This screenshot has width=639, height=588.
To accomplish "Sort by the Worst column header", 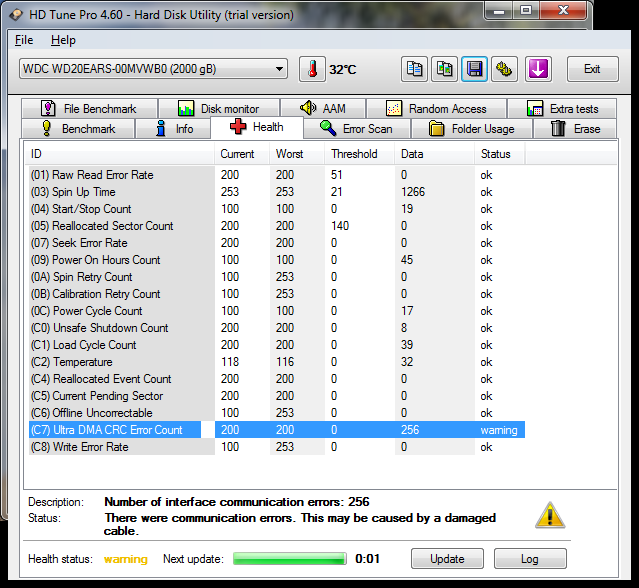I will coord(297,154).
